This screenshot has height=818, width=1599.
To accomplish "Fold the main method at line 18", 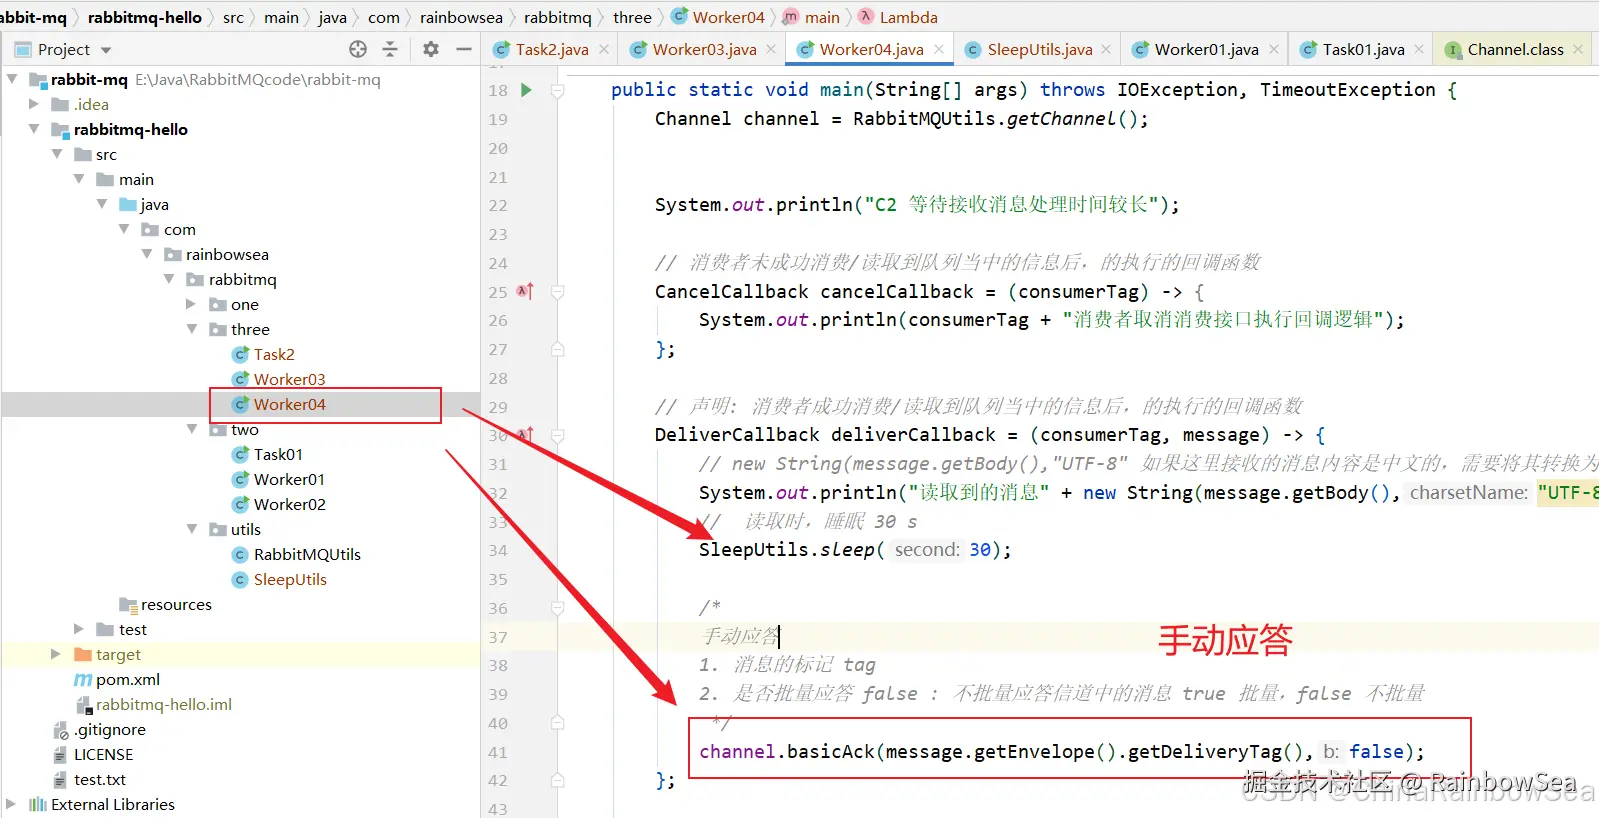I will click(558, 90).
